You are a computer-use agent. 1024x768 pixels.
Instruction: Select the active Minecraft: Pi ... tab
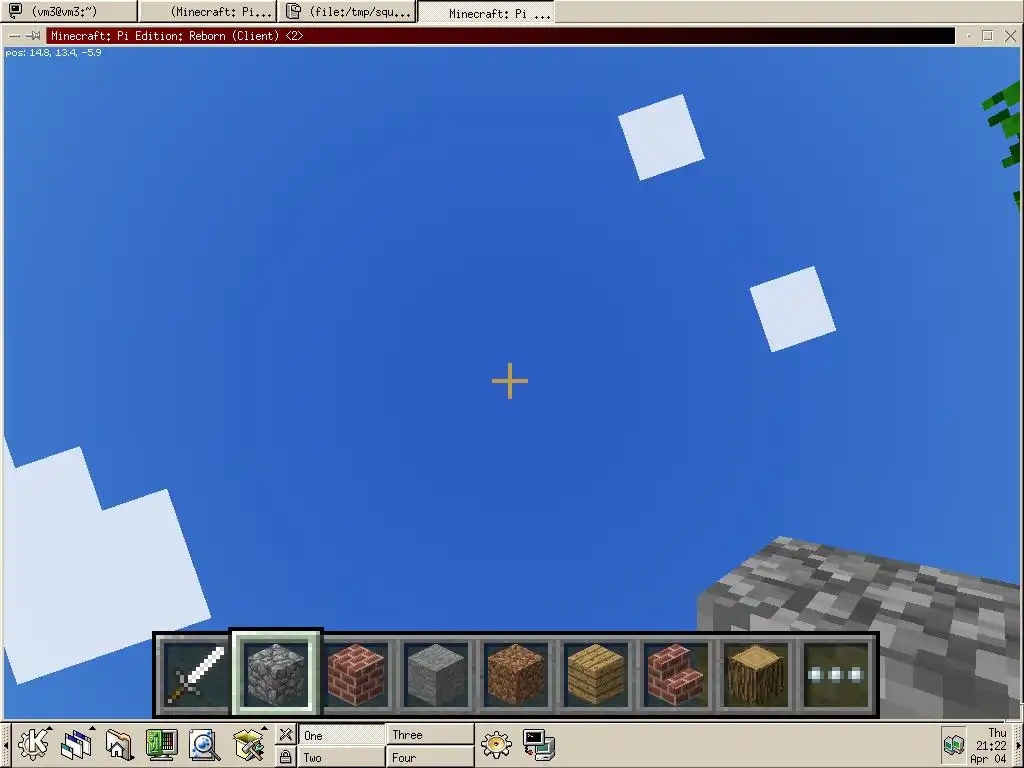487,12
